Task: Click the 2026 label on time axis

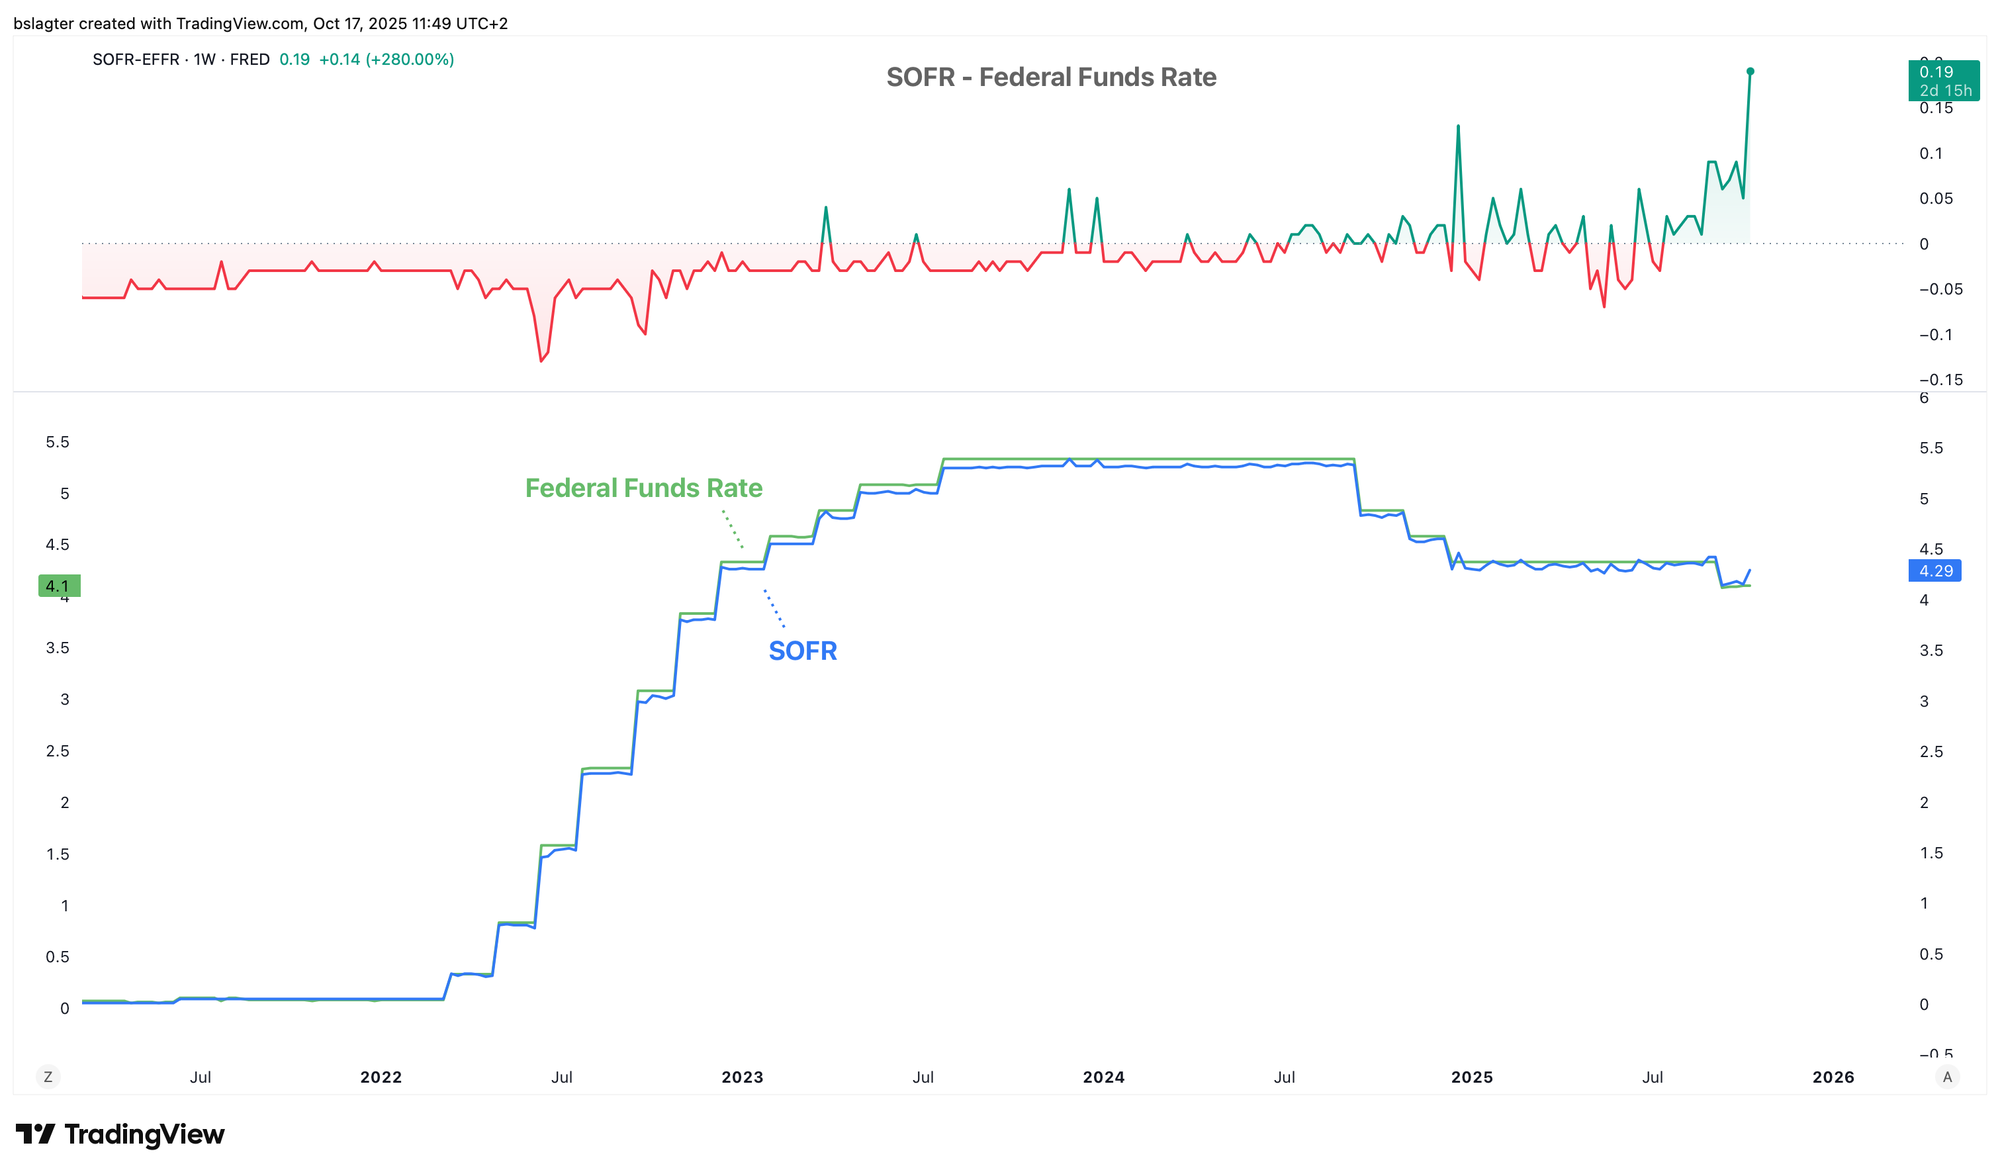Action: [1833, 1077]
